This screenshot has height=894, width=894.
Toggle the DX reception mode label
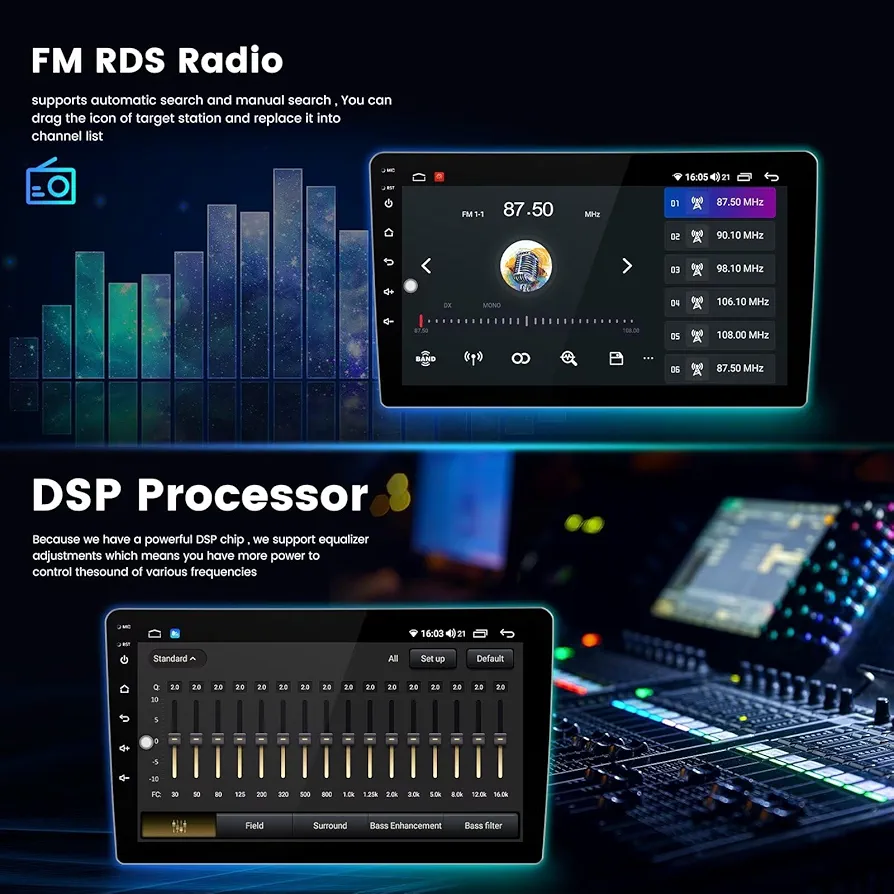(447, 305)
